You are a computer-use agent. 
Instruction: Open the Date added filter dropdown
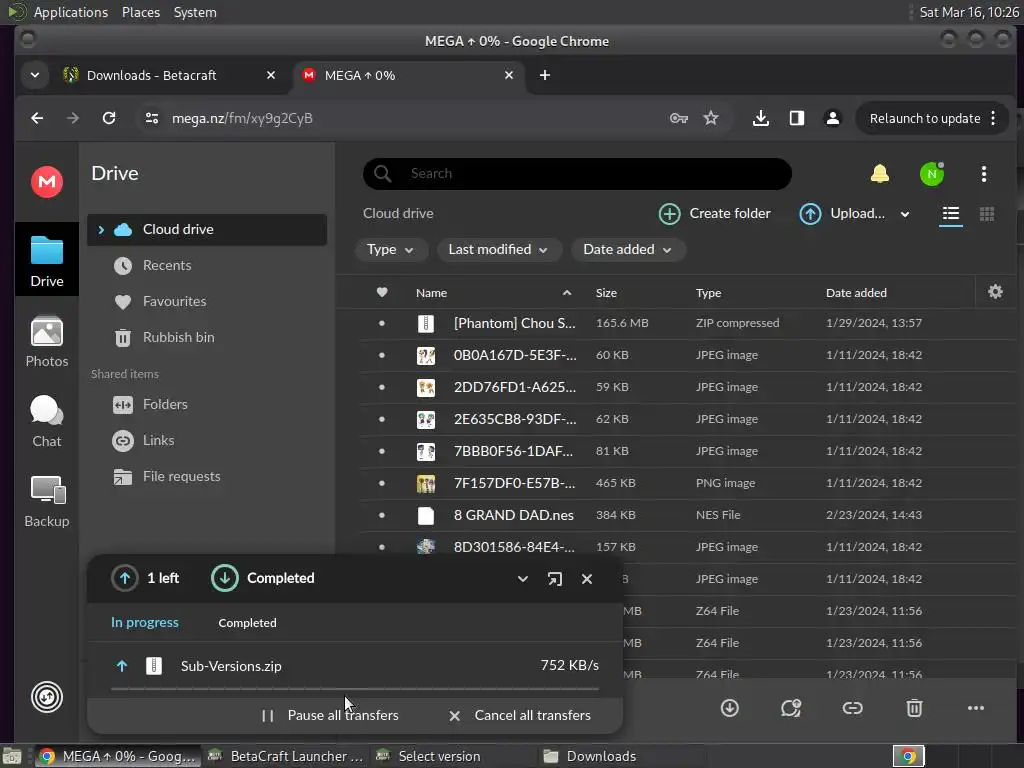click(x=628, y=249)
